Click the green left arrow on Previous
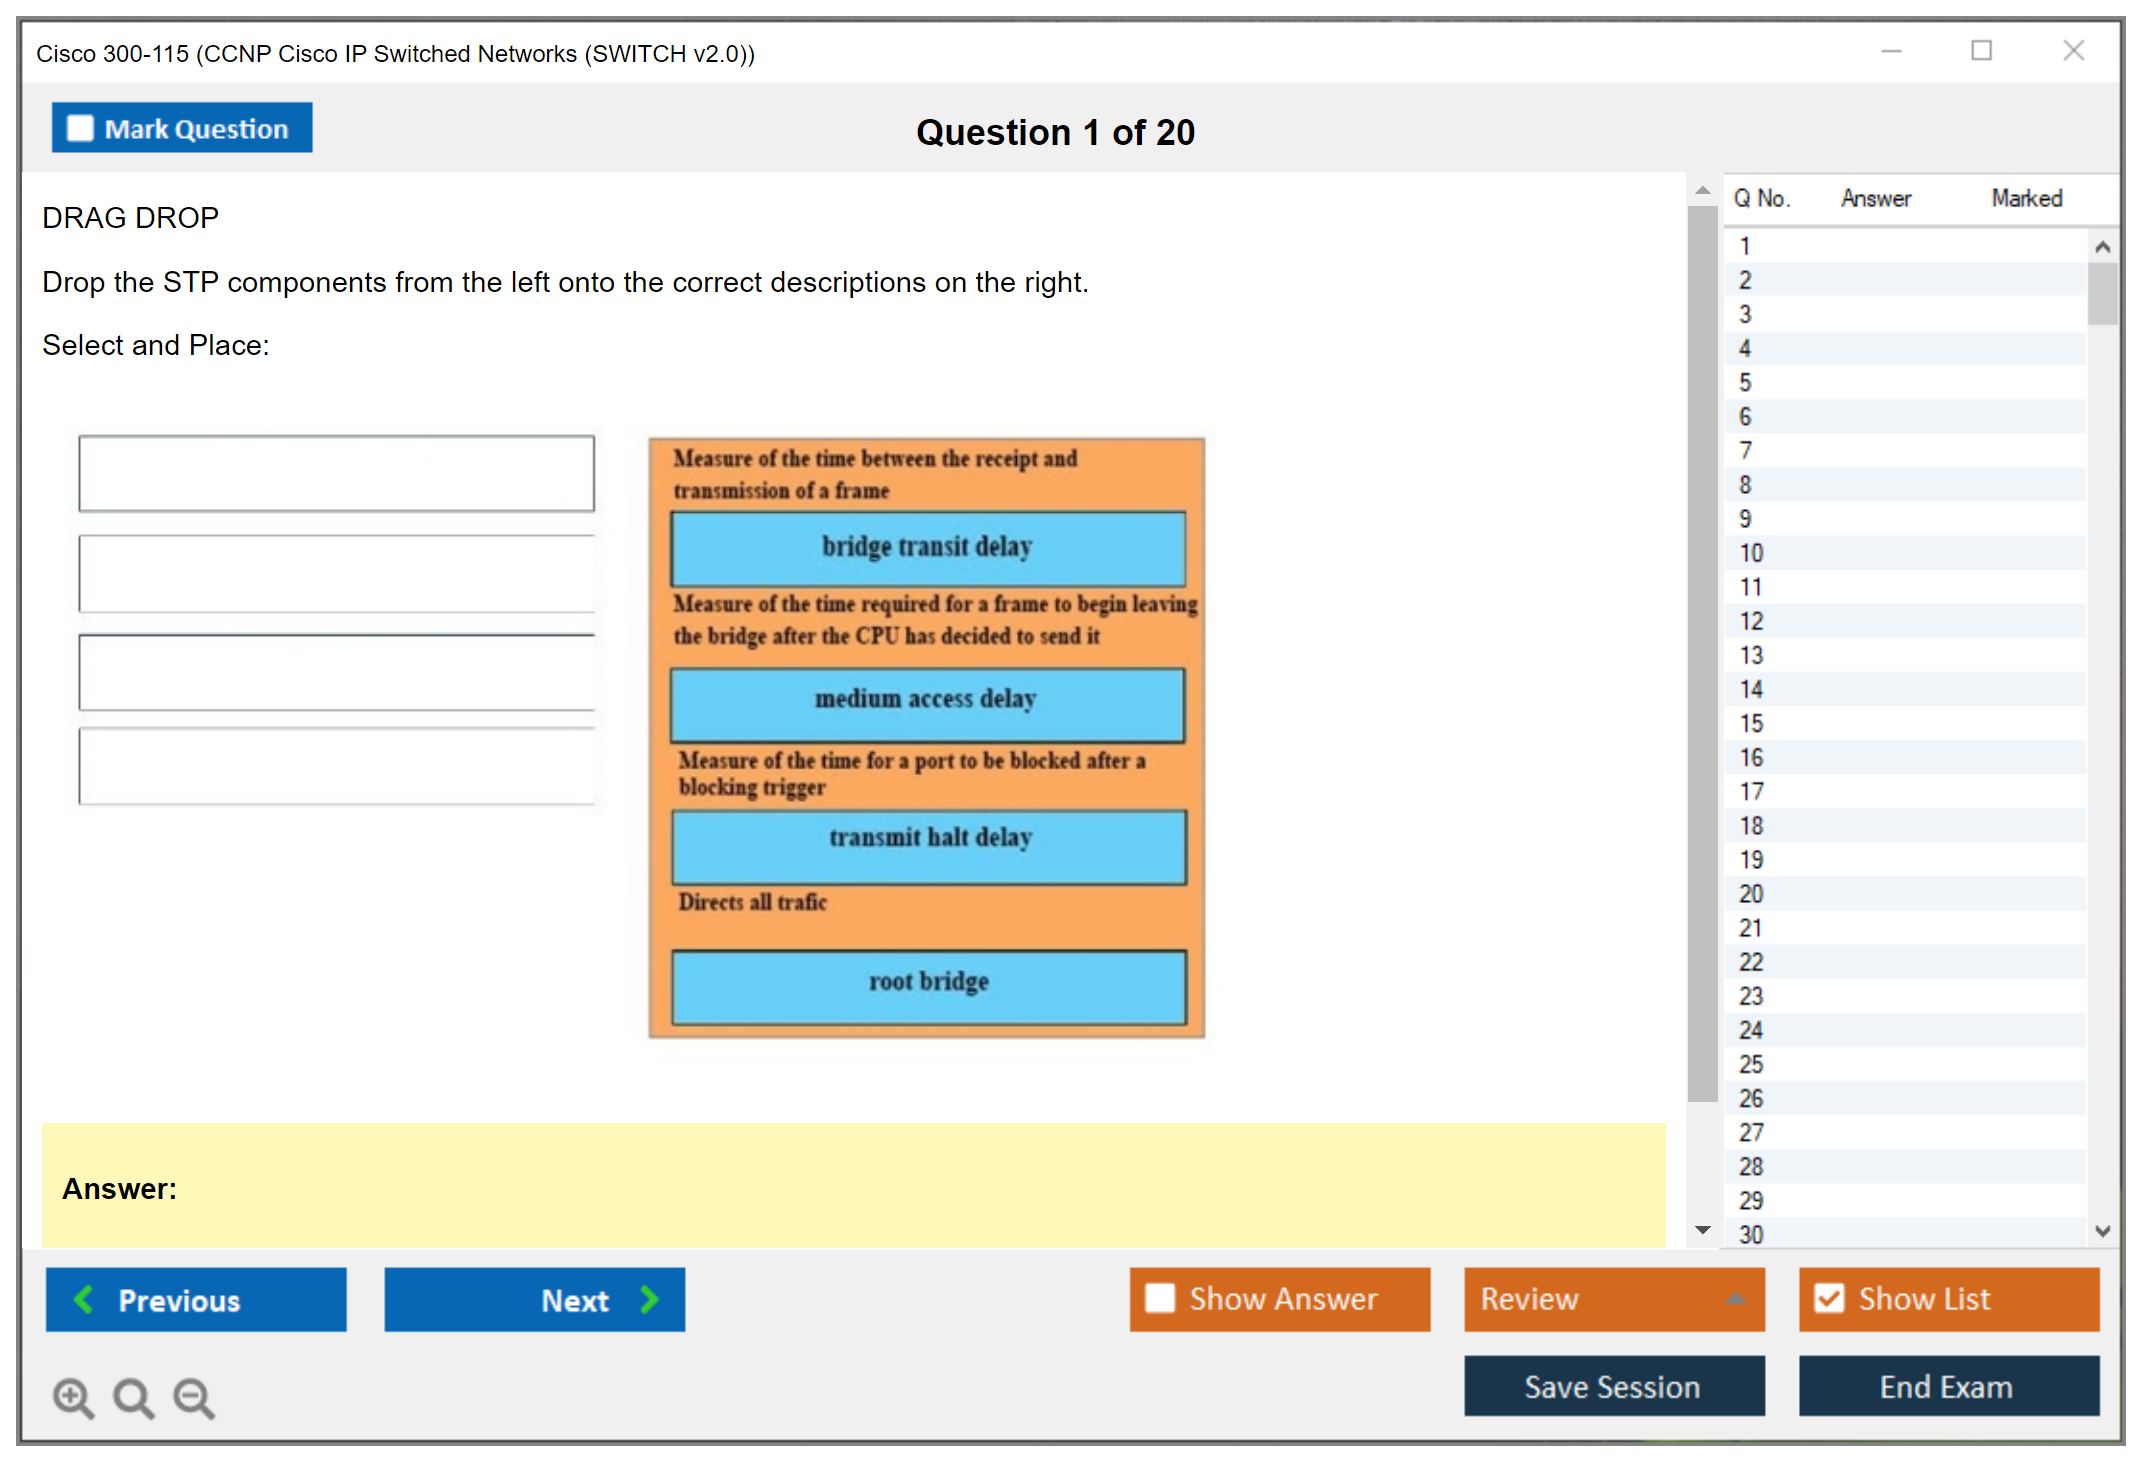Viewport: 2150px width, 1470px height. [84, 1299]
